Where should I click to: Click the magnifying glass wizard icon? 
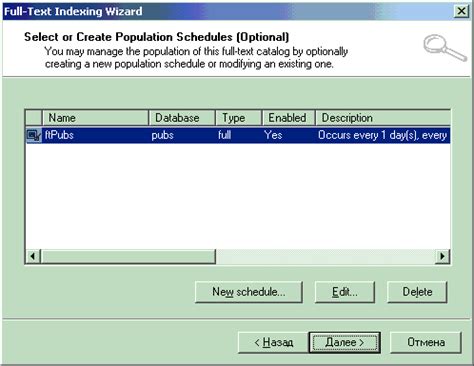[445, 48]
